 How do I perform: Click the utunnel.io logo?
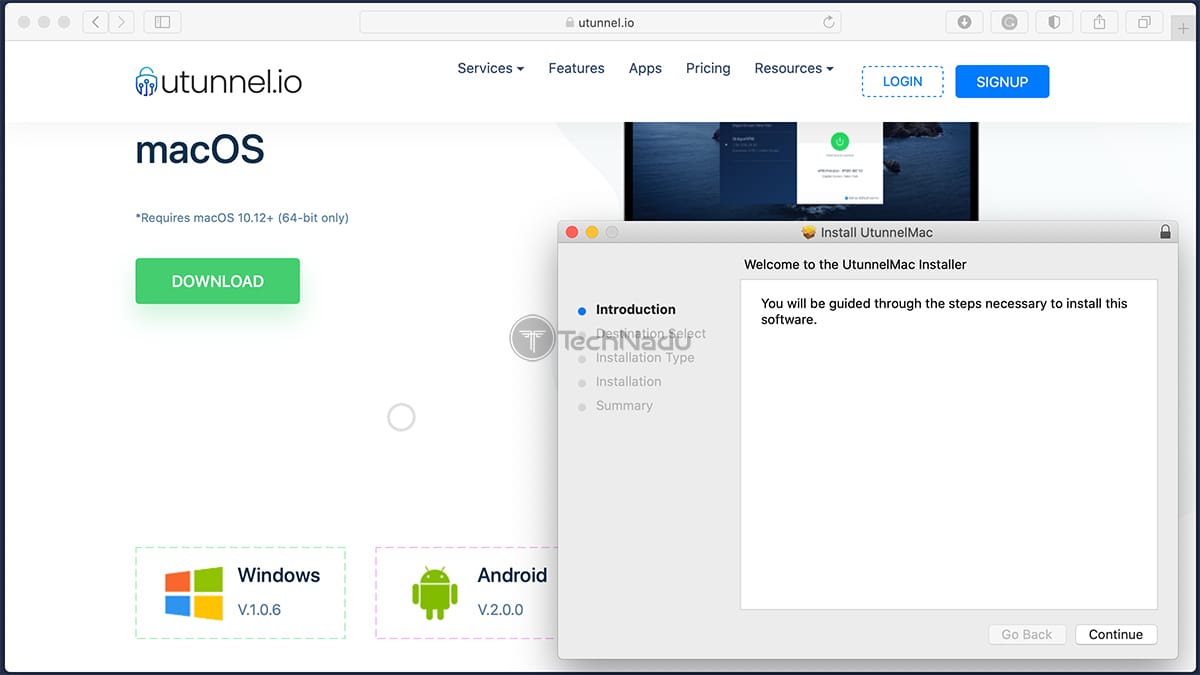point(218,81)
